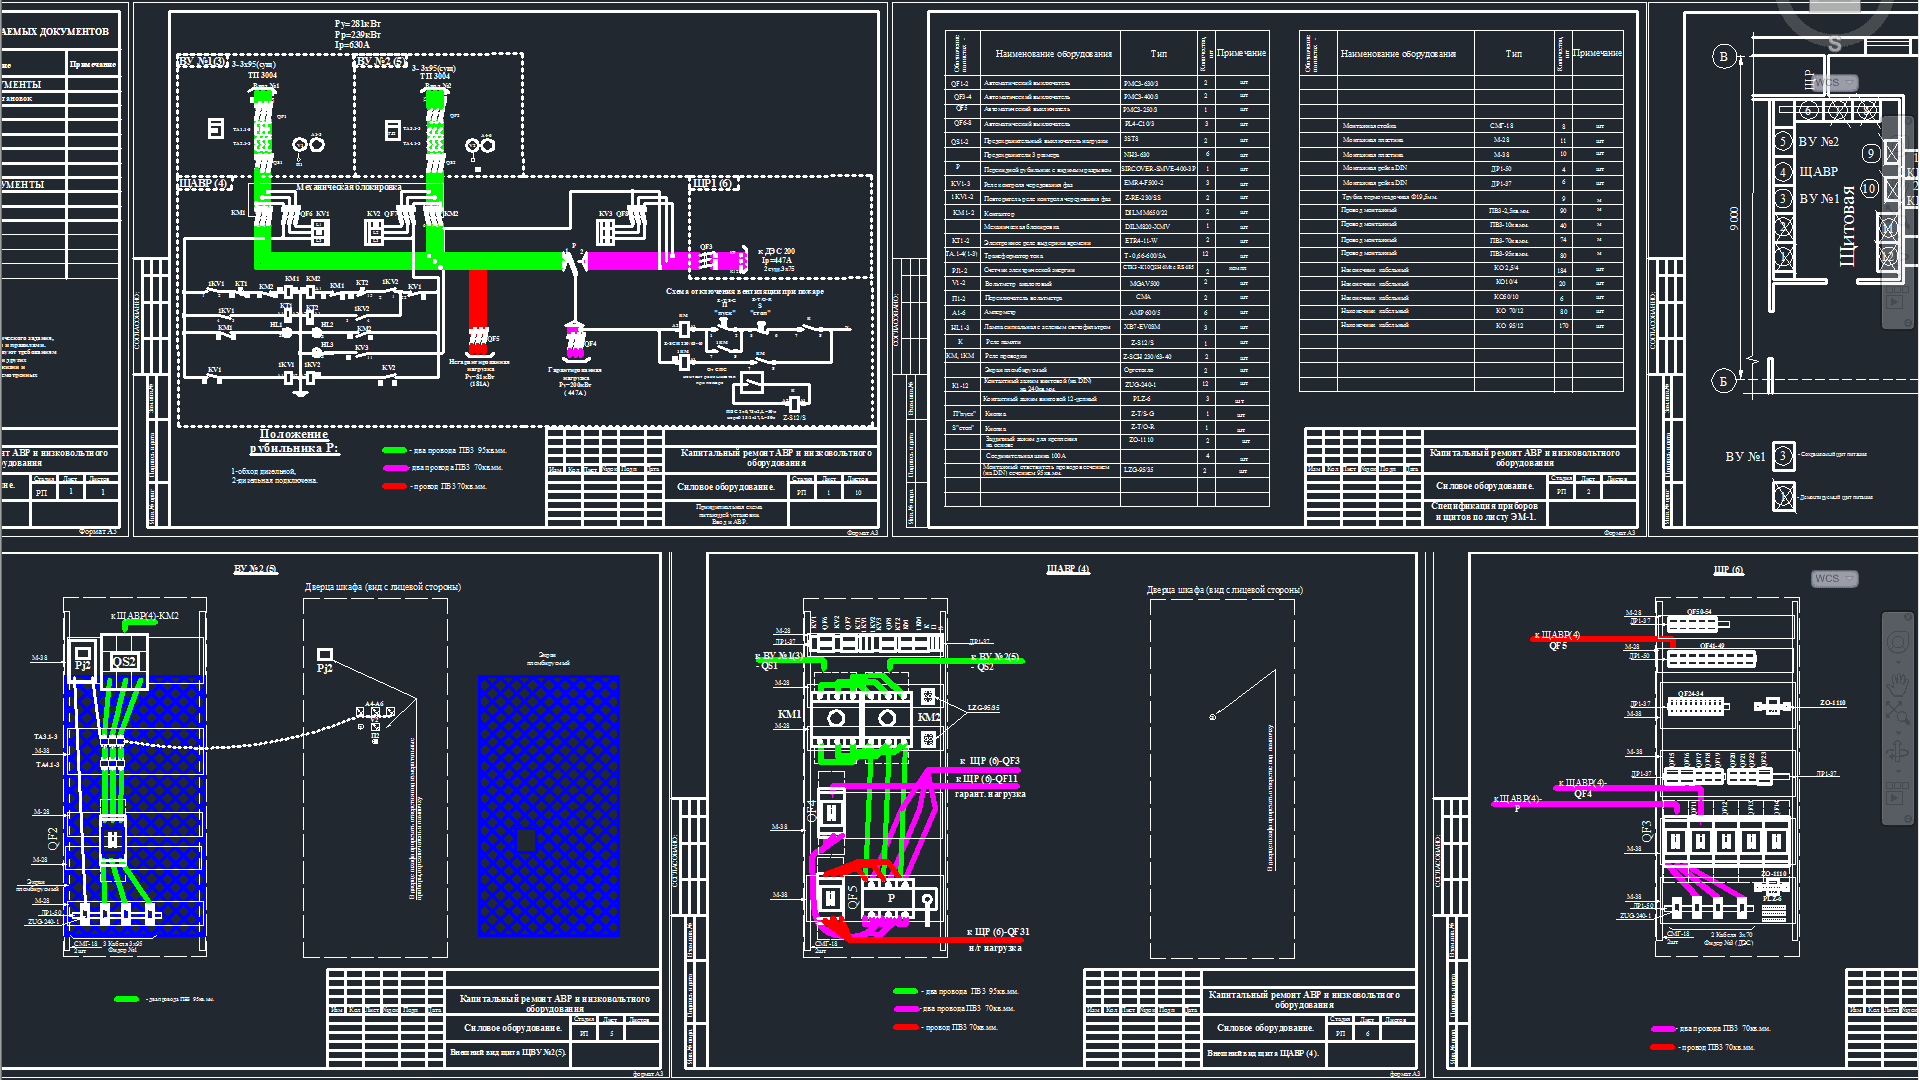The image size is (1920, 1080).
Task: Click the 'ЩАВР (4)' sheet title
Action: click(x=1068, y=569)
